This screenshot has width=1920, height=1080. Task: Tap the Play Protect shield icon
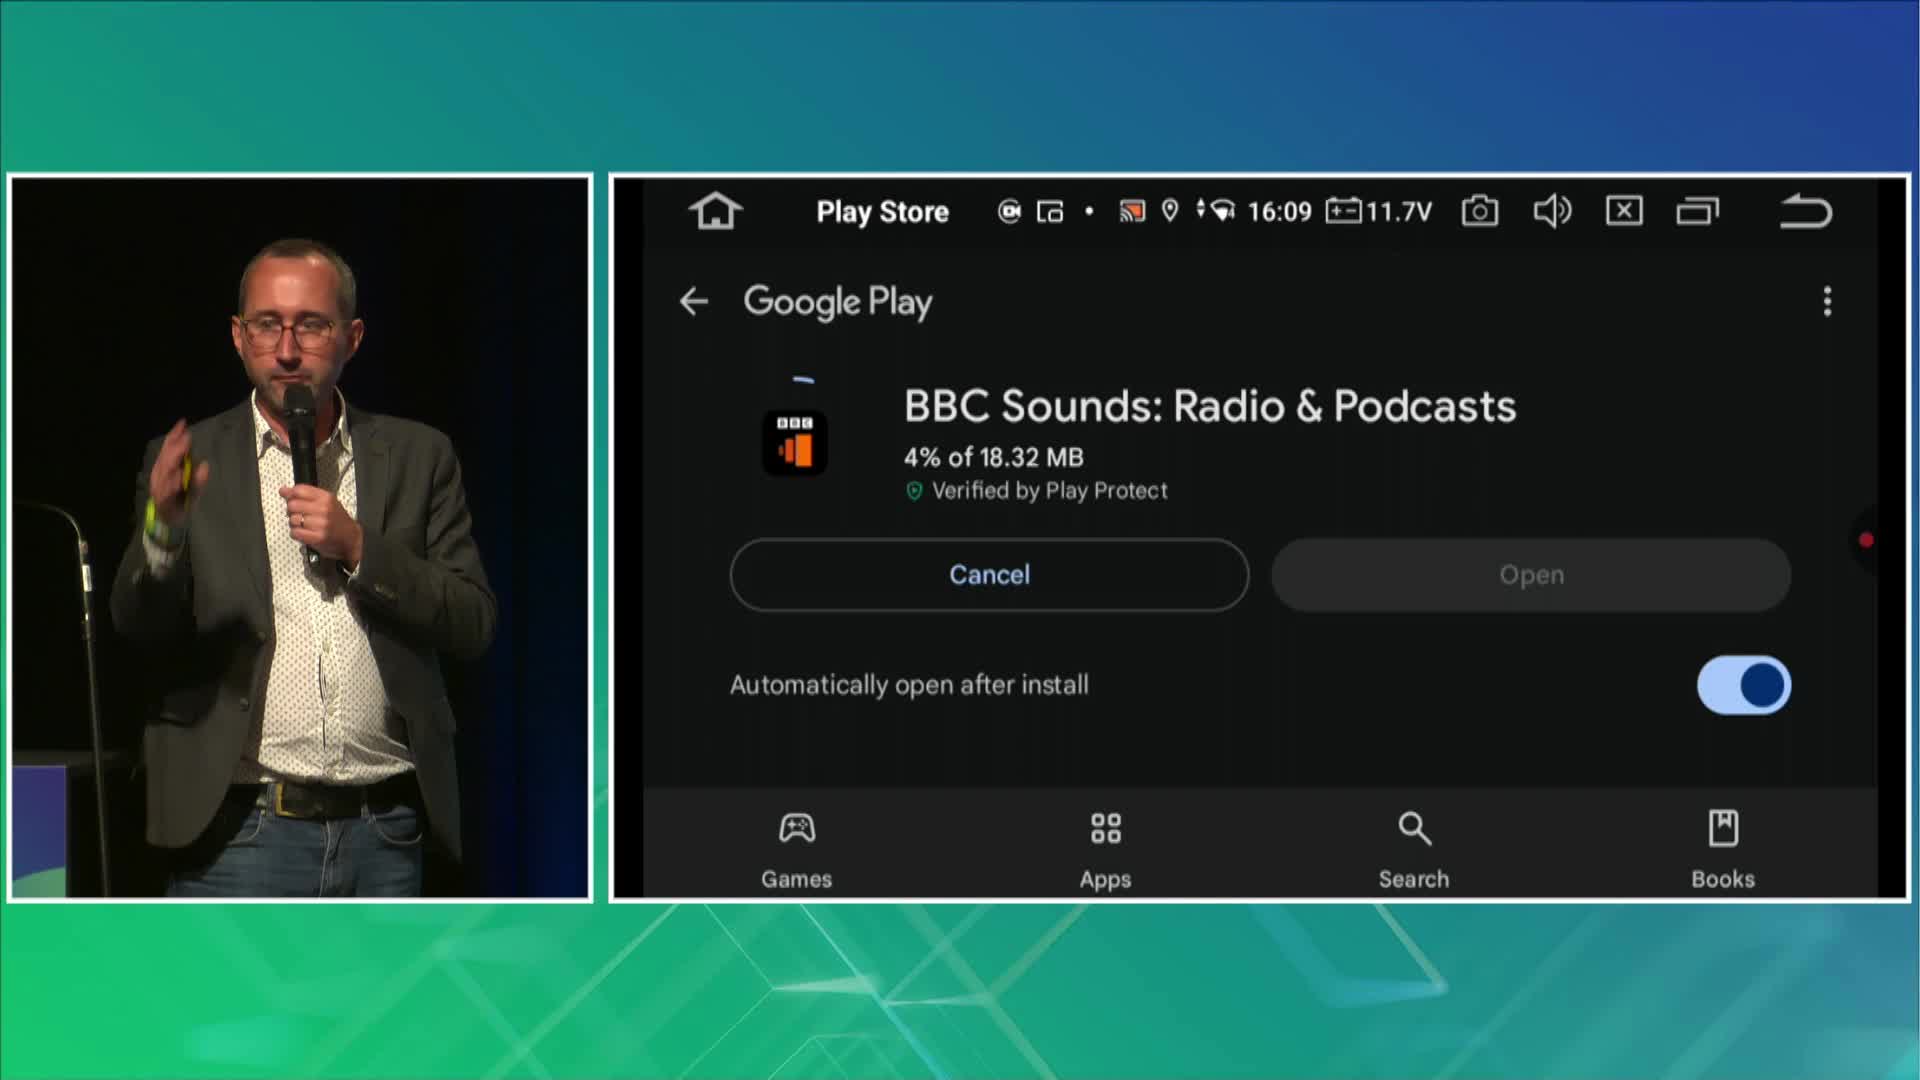[914, 491]
